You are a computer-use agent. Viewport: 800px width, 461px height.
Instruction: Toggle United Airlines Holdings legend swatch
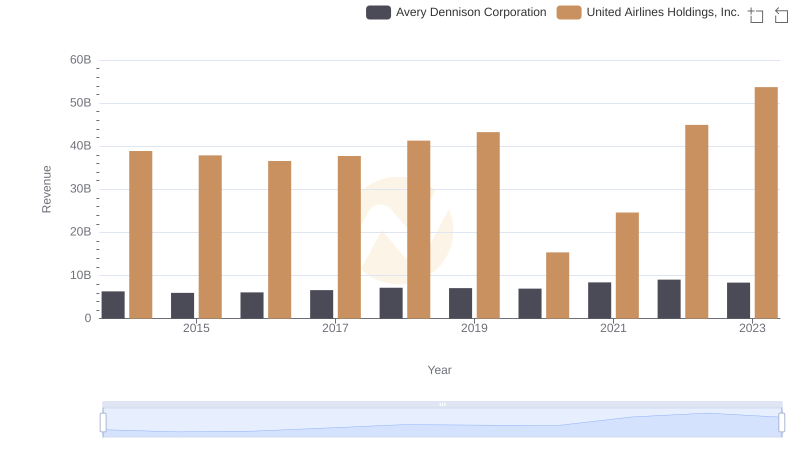pyautogui.click(x=569, y=12)
